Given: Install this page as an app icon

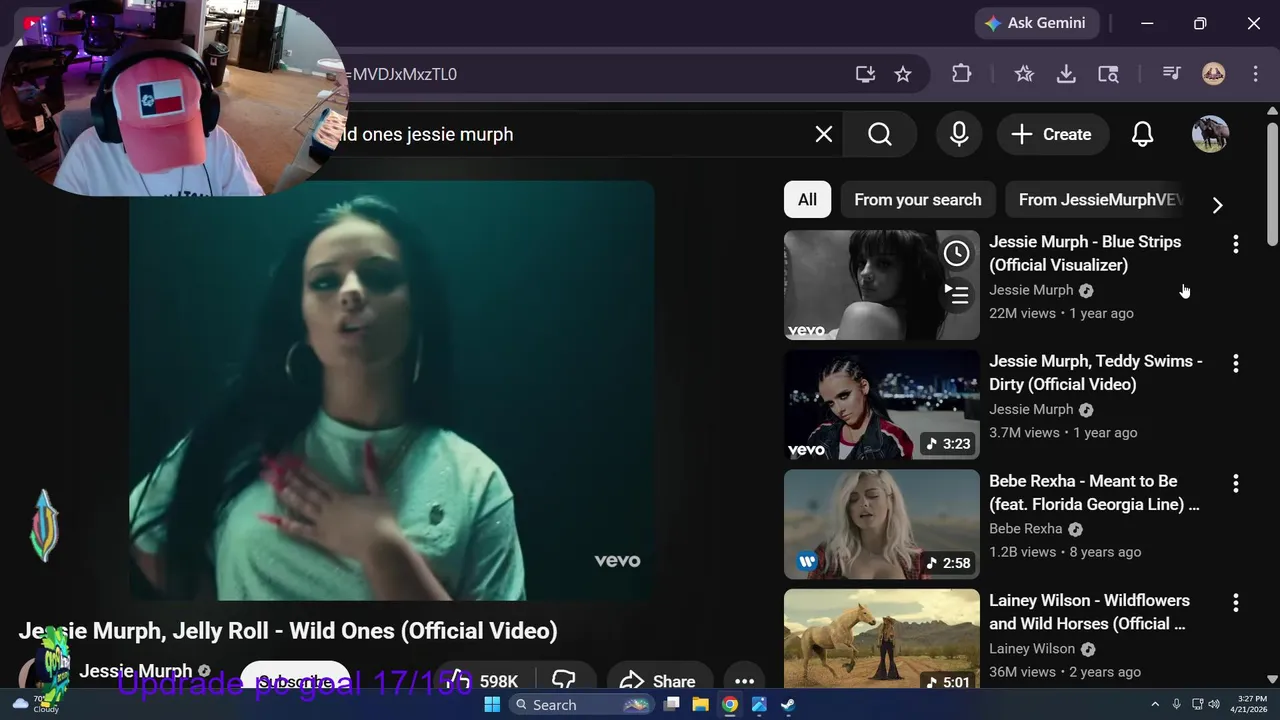Looking at the screenshot, I should click(x=865, y=74).
